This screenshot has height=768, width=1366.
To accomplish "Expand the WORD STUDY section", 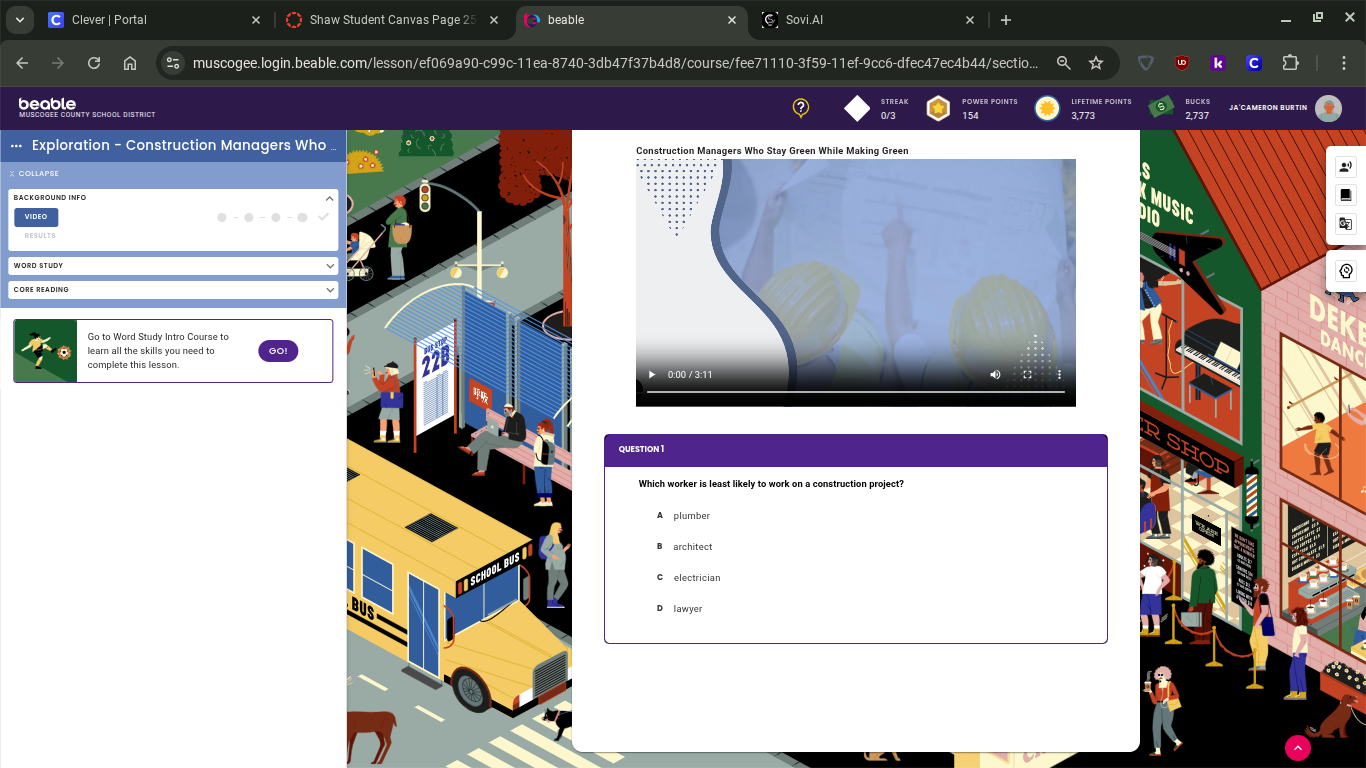I will click(172, 265).
